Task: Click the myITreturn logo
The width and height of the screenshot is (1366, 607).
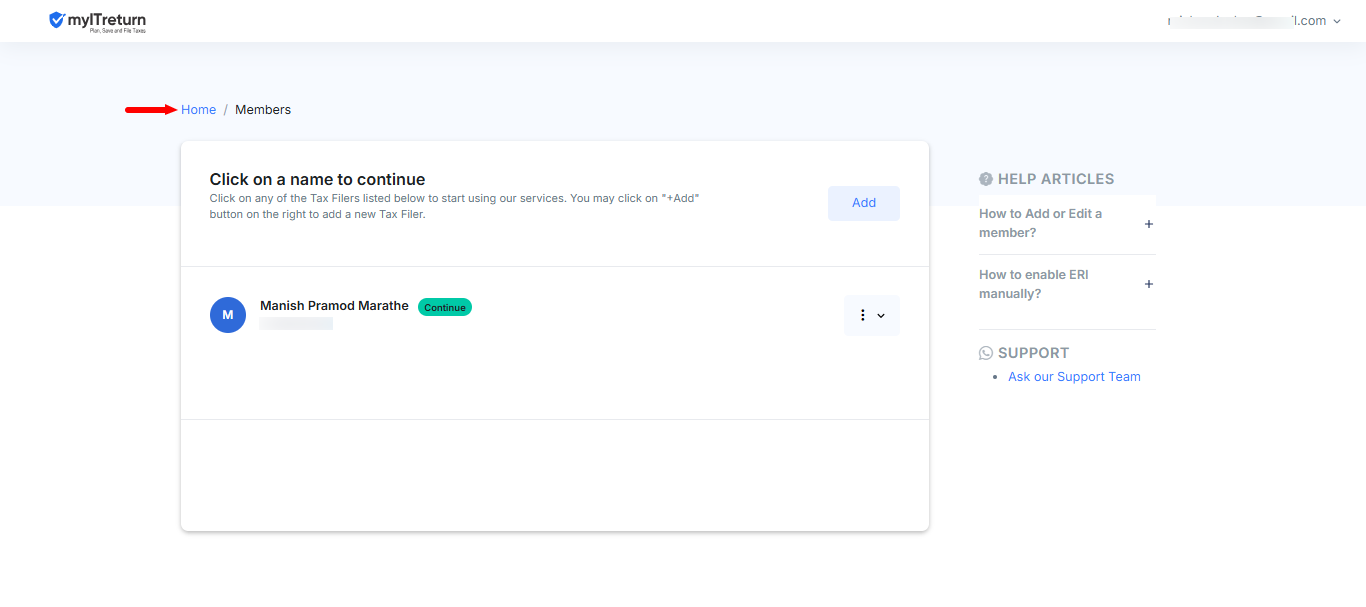Action: pyautogui.click(x=97, y=21)
